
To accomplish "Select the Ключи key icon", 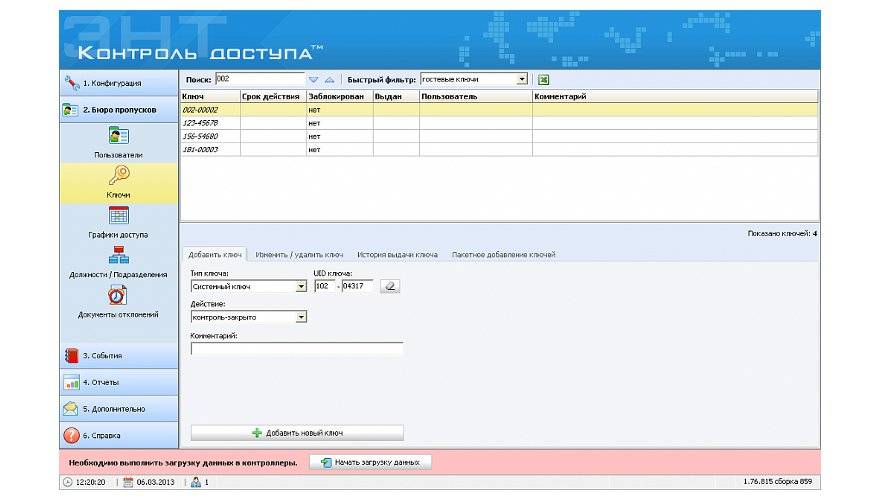I will [x=119, y=176].
